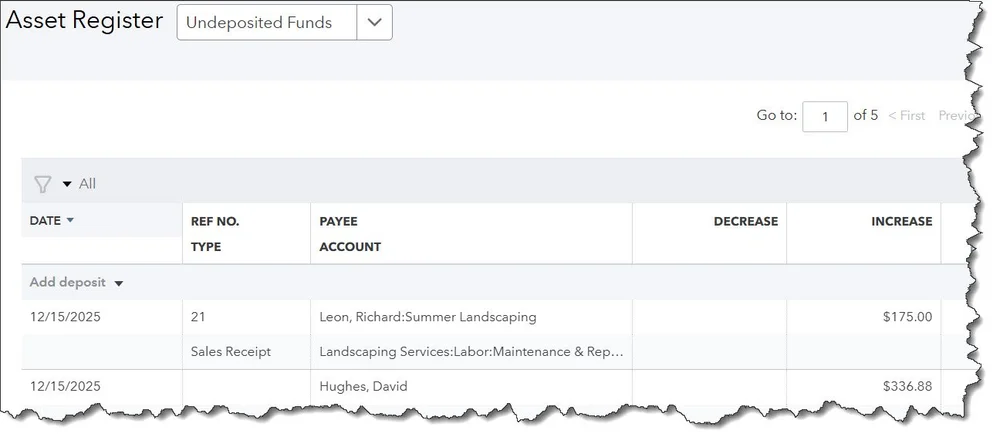This screenshot has width=1000, height=438.
Task: Click the PAYEE column header
Action: click(x=339, y=221)
